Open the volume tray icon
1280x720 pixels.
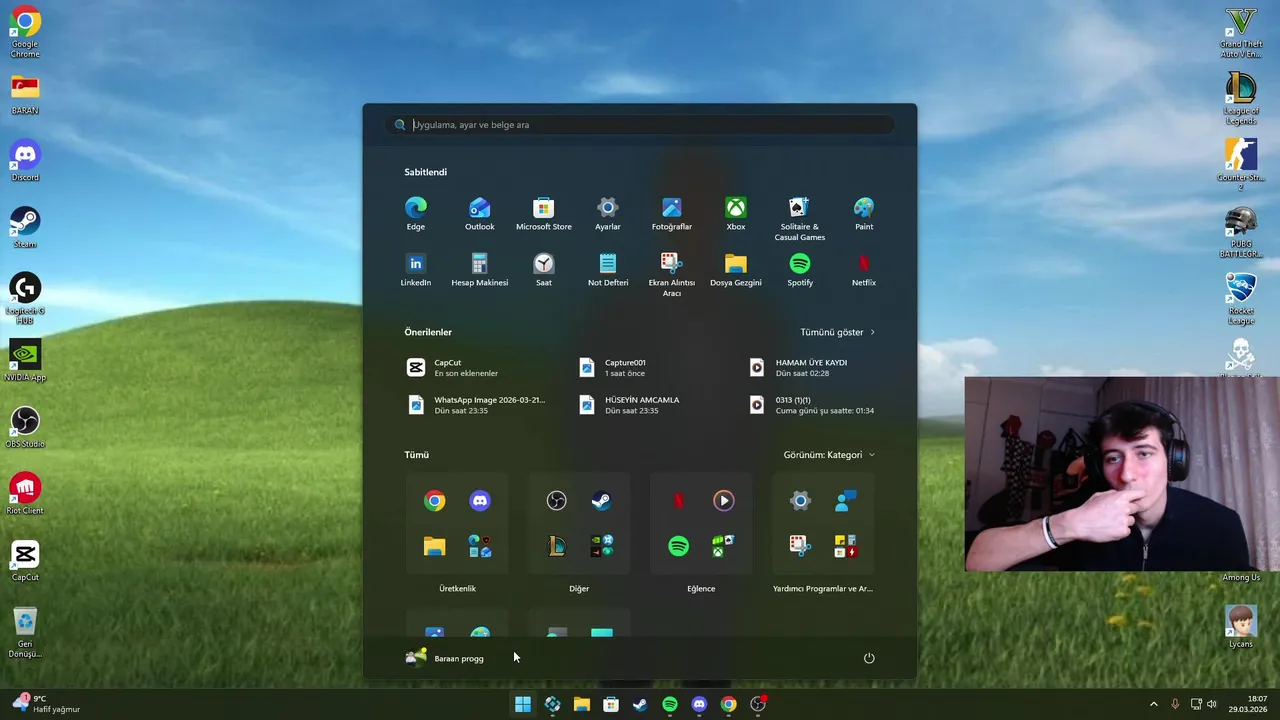pos(1212,704)
